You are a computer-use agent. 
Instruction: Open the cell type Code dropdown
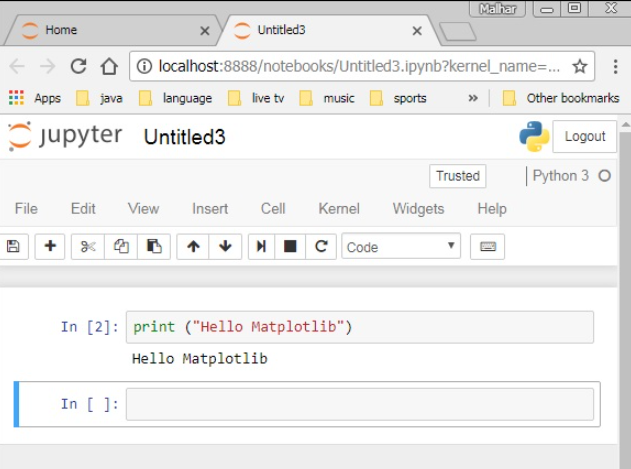[x=401, y=246]
